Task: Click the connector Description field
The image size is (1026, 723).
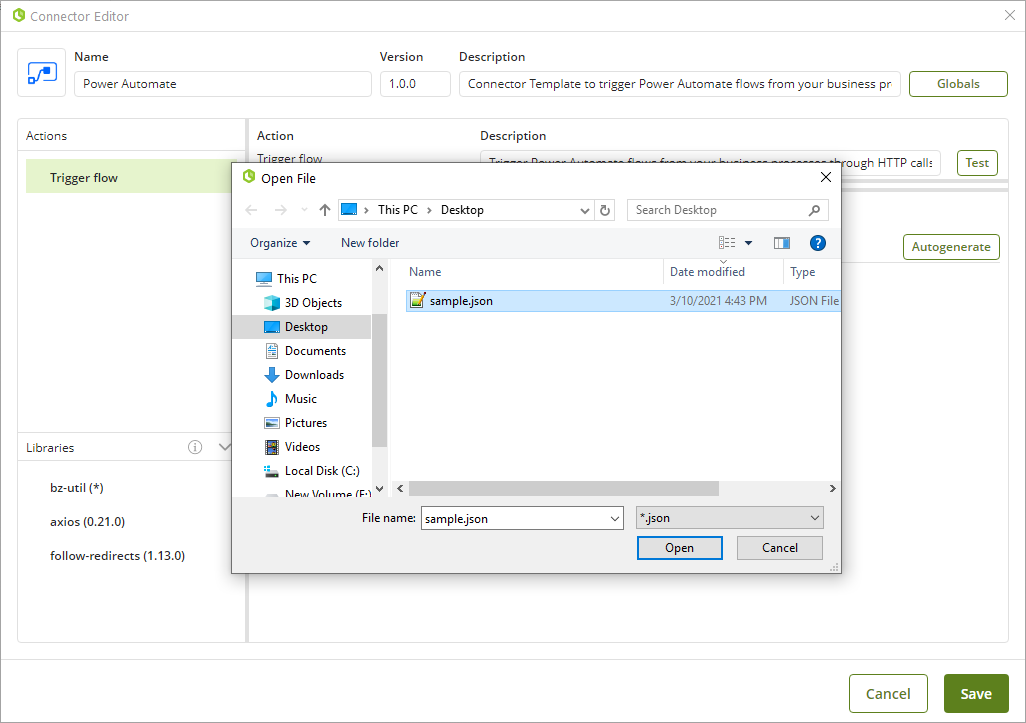Action: pyautogui.click(x=679, y=84)
